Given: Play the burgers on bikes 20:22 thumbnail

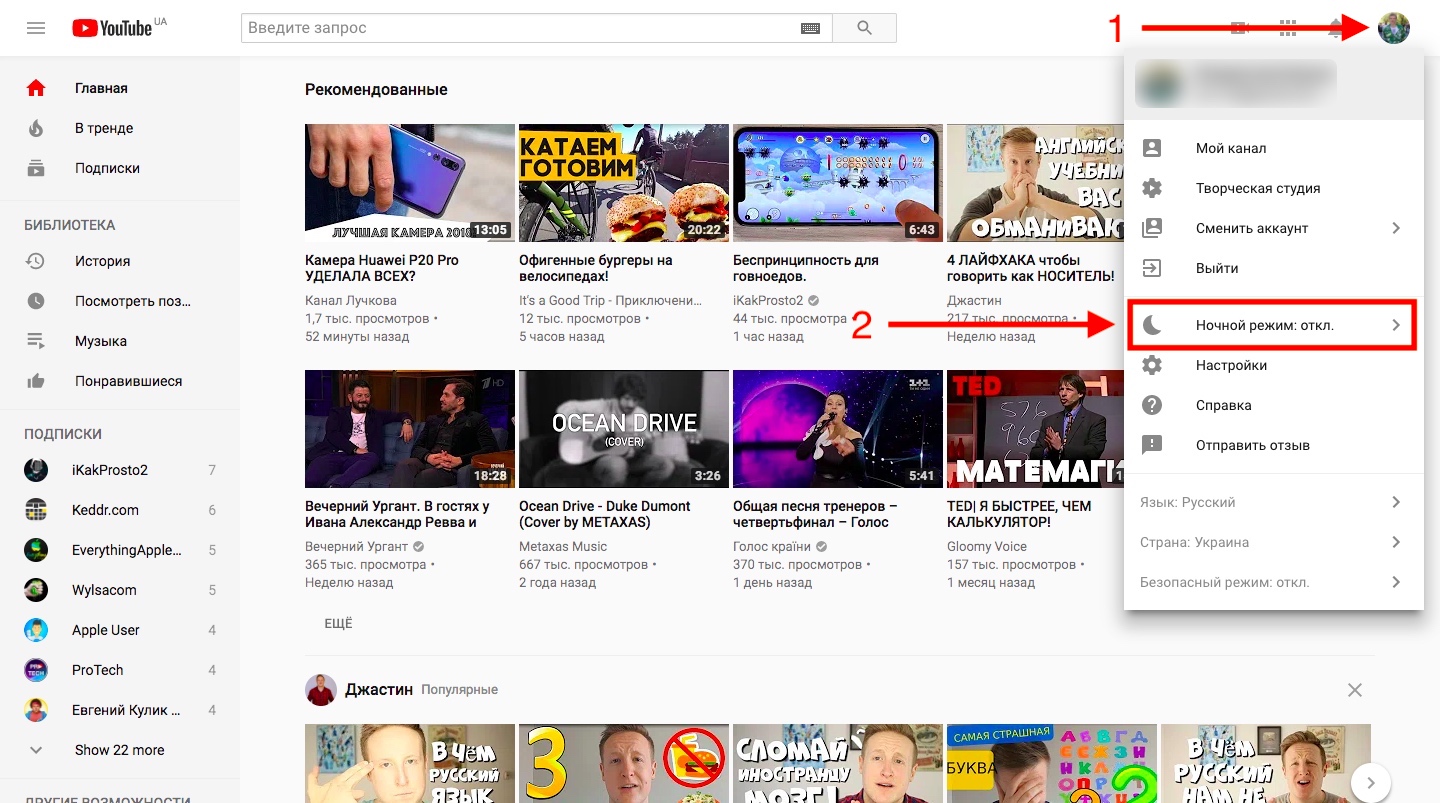Looking at the screenshot, I should pyautogui.click(x=624, y=183).
